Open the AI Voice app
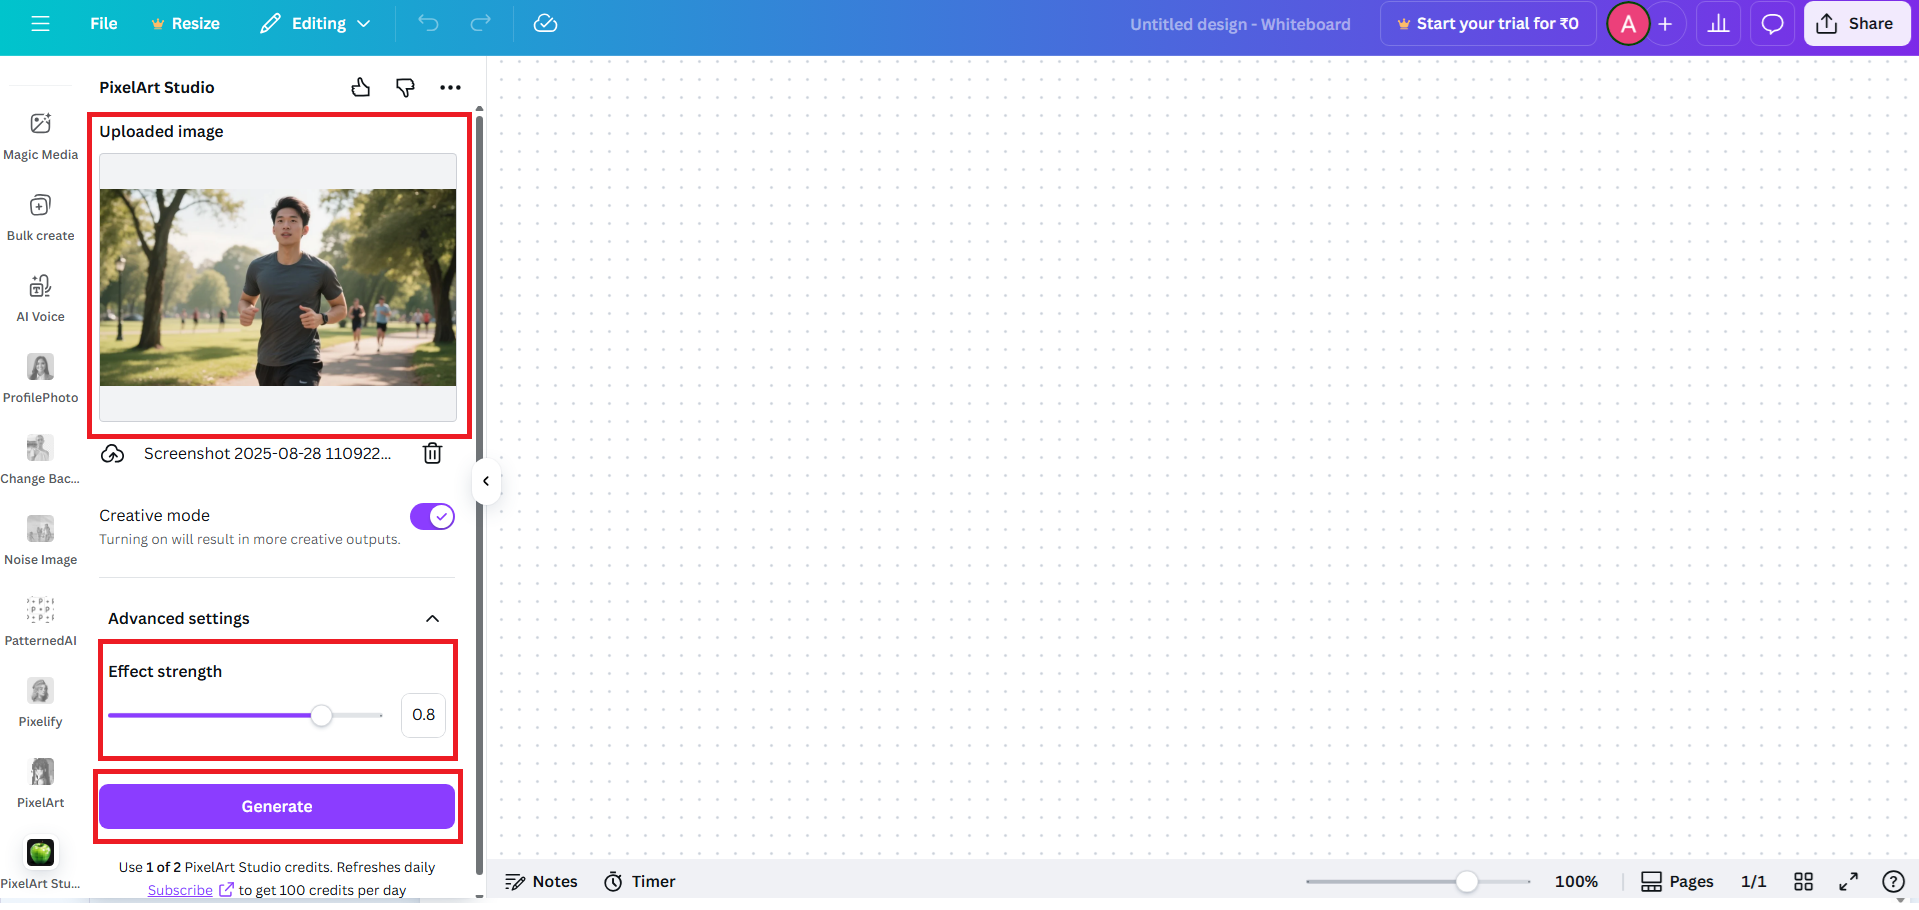Viewport: 1919px width, 910px height. point(40,298)
